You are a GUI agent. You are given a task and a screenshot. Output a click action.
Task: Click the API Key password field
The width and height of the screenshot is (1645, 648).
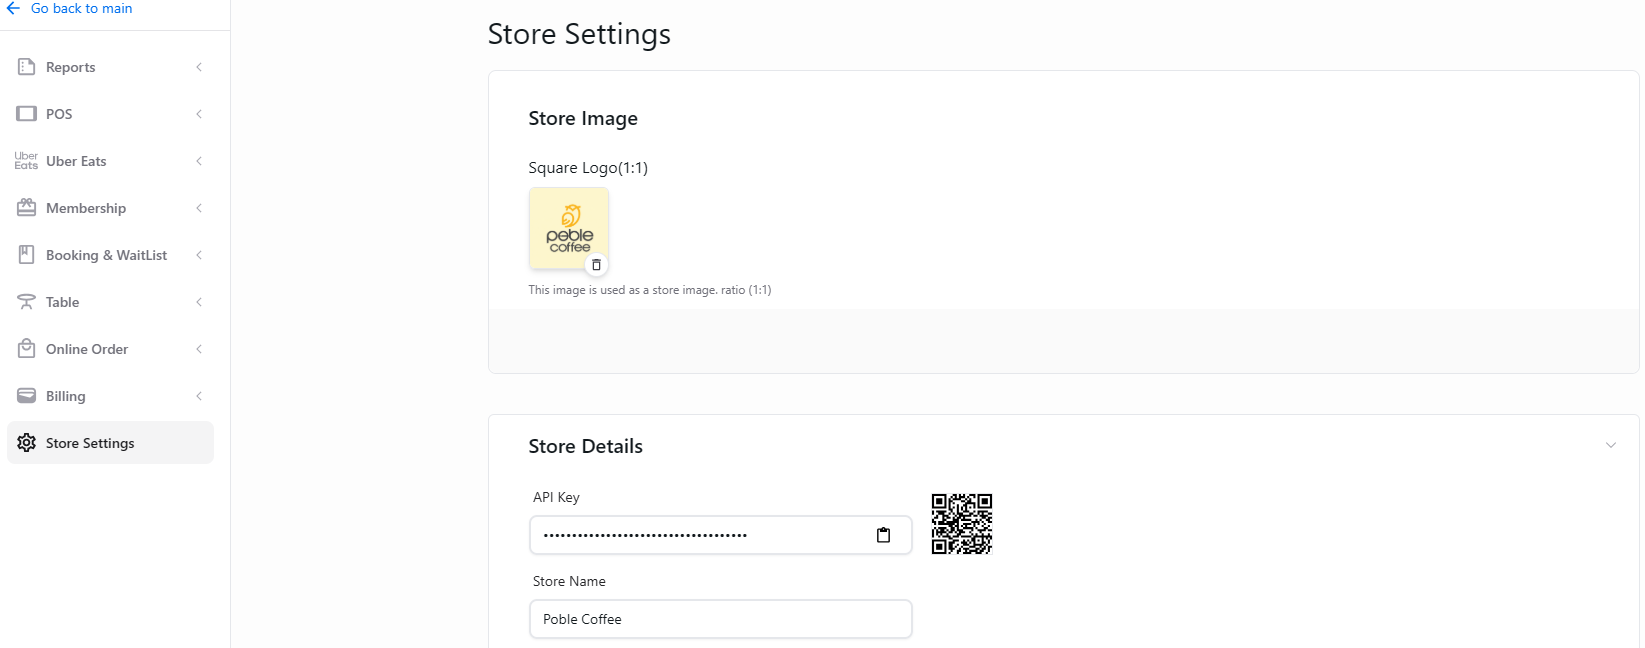pyautogui.click(x=720, y=535)
